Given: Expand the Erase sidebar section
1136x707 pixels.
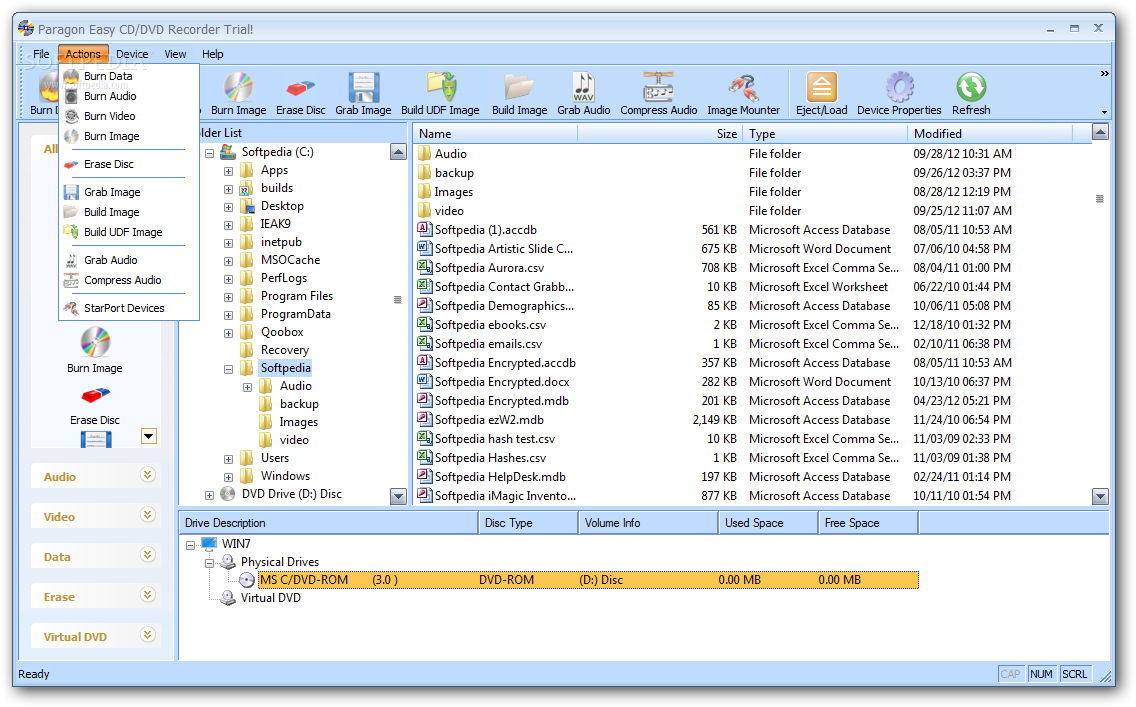Looking at the screenshot, I should 148,595.
